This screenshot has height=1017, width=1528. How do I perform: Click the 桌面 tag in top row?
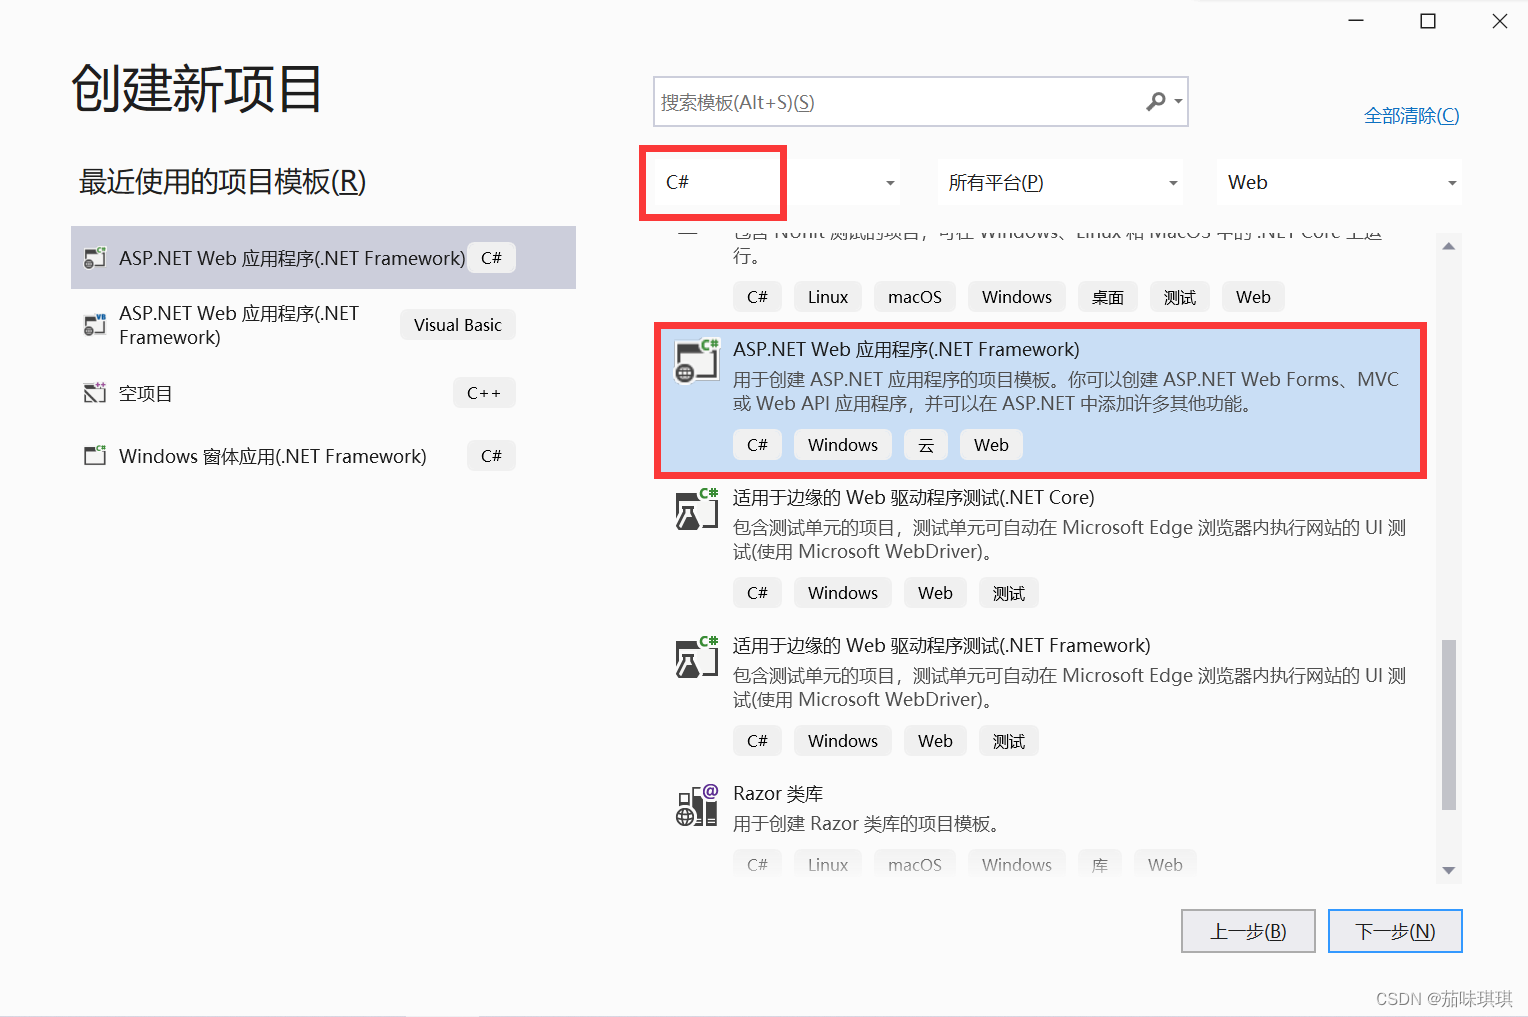pyautogui.click(x=1108, y=297)
